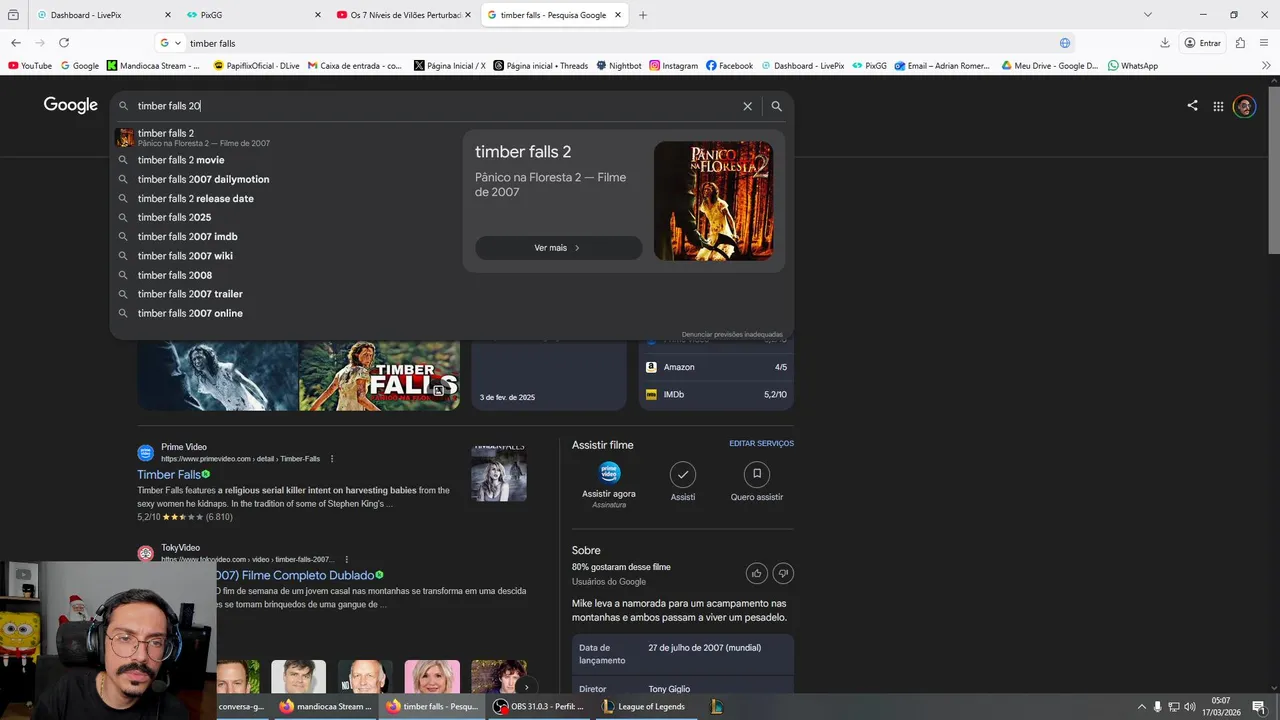Open Timber Falls poster image thumbnail

coord(379,376)
